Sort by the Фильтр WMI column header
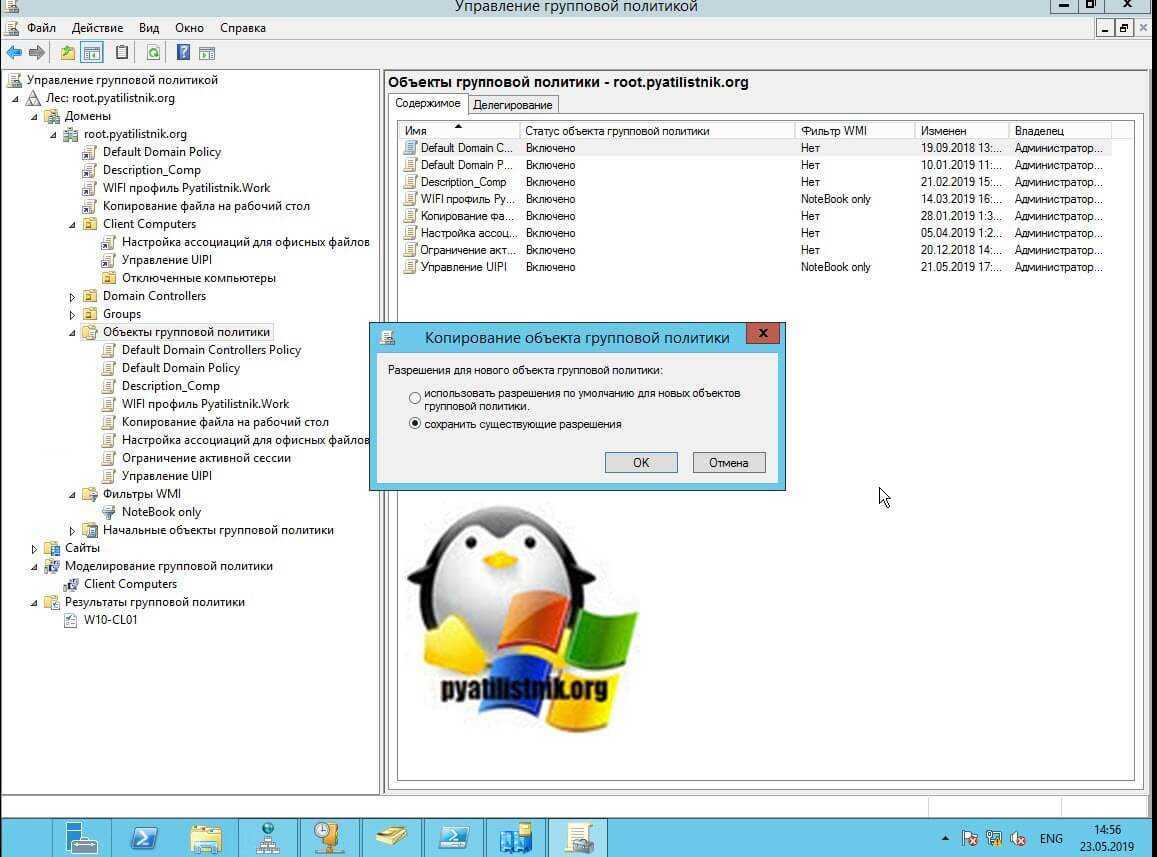The height and width of the screenshot is (857, 1157). [x=854, y=131]
